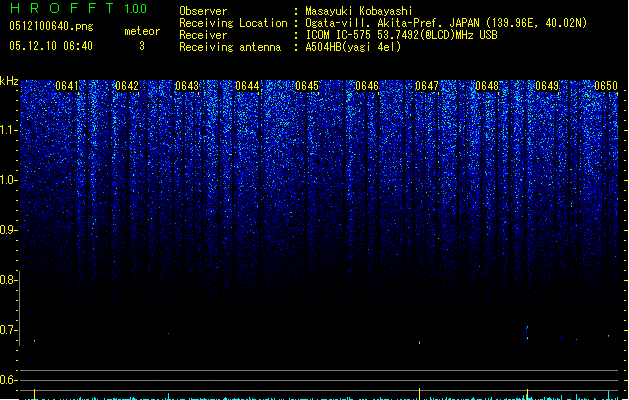
Task: Click the date stamp 05.12.10 06:40
Action: [x=51, y=46]
